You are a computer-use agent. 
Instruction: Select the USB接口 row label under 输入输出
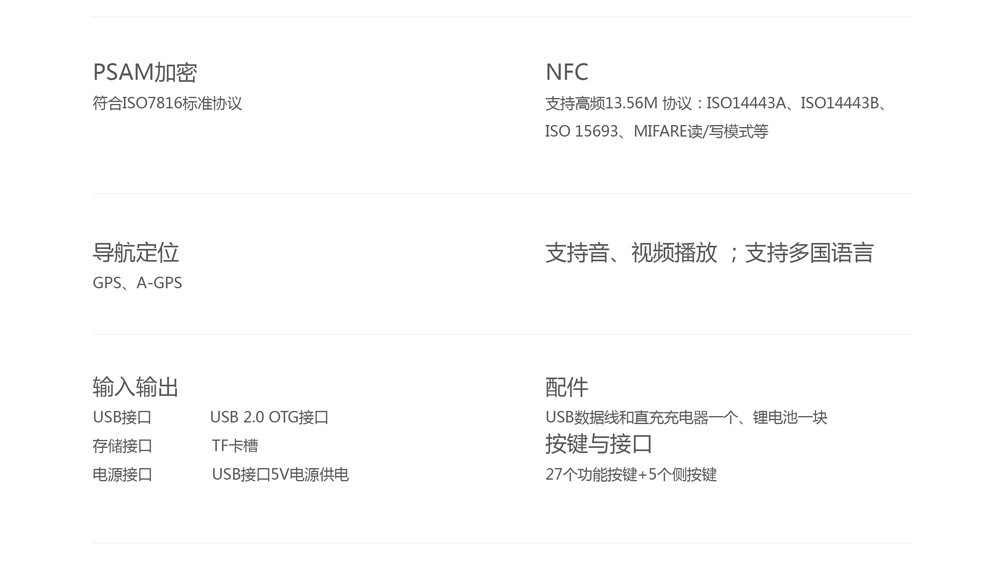[122, 417]
